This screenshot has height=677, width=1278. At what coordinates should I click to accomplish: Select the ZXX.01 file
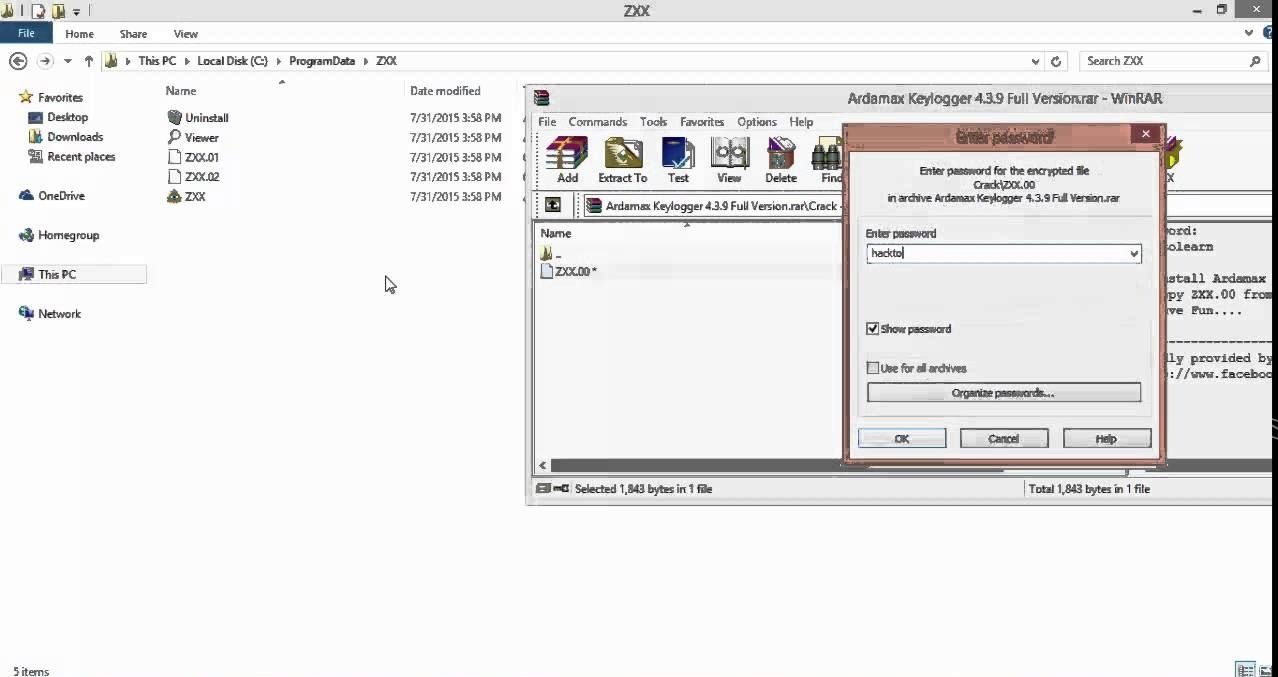pos(194,157)
